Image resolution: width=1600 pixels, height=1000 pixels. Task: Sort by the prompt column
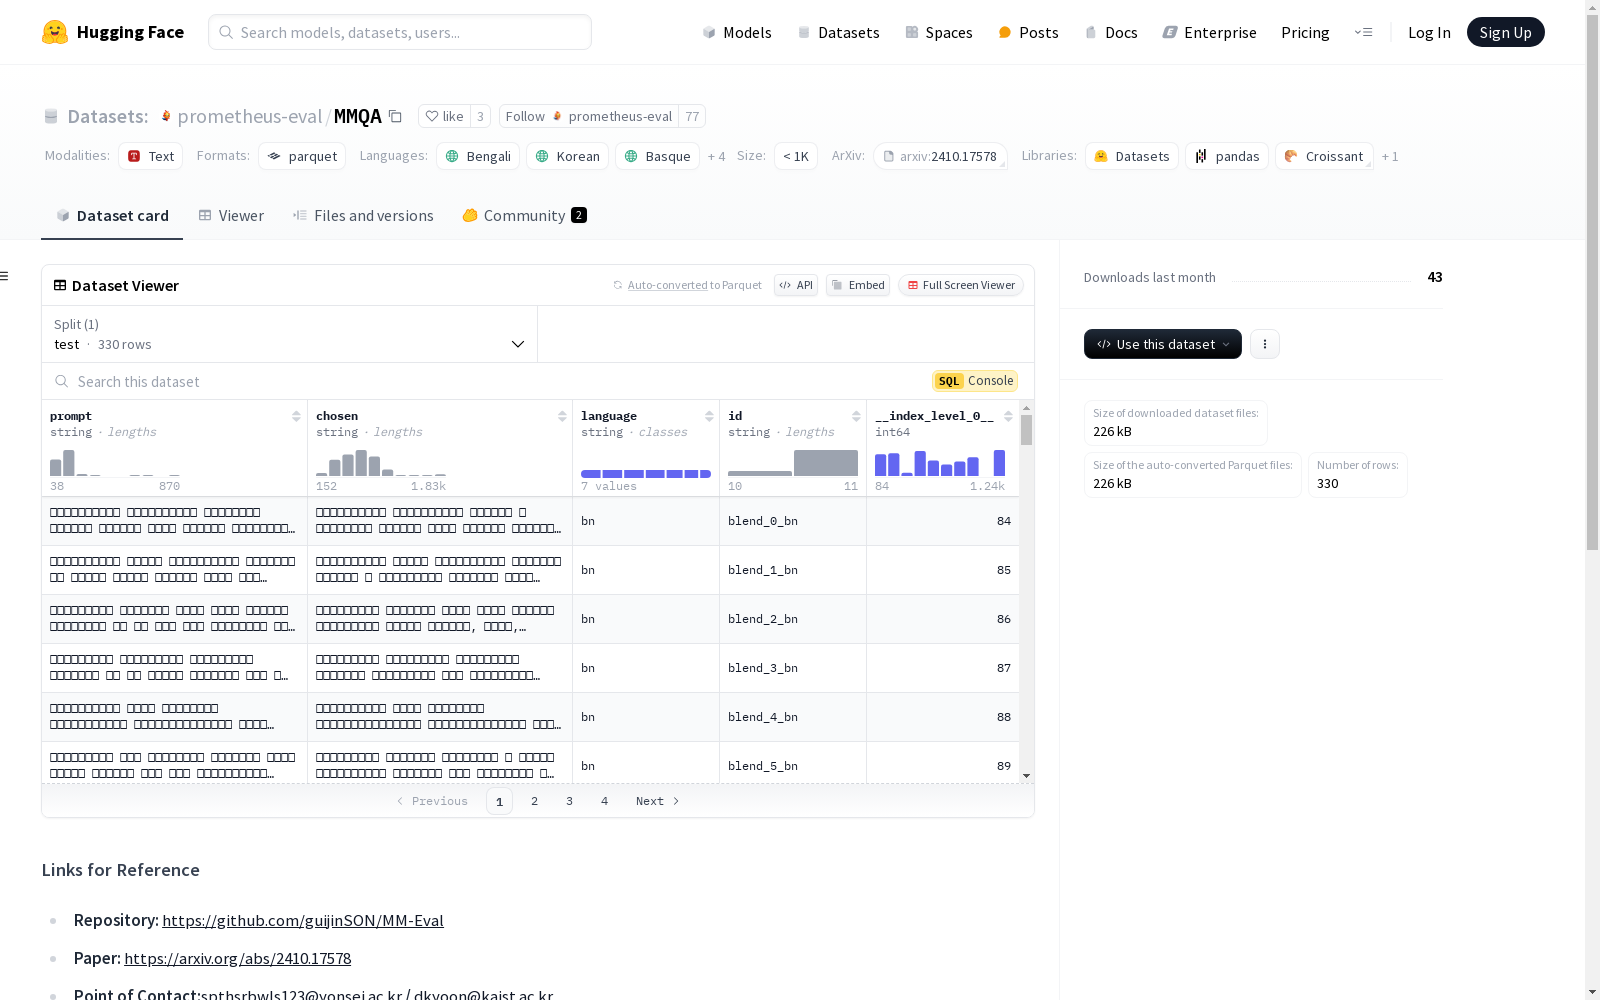coord(296,416)
